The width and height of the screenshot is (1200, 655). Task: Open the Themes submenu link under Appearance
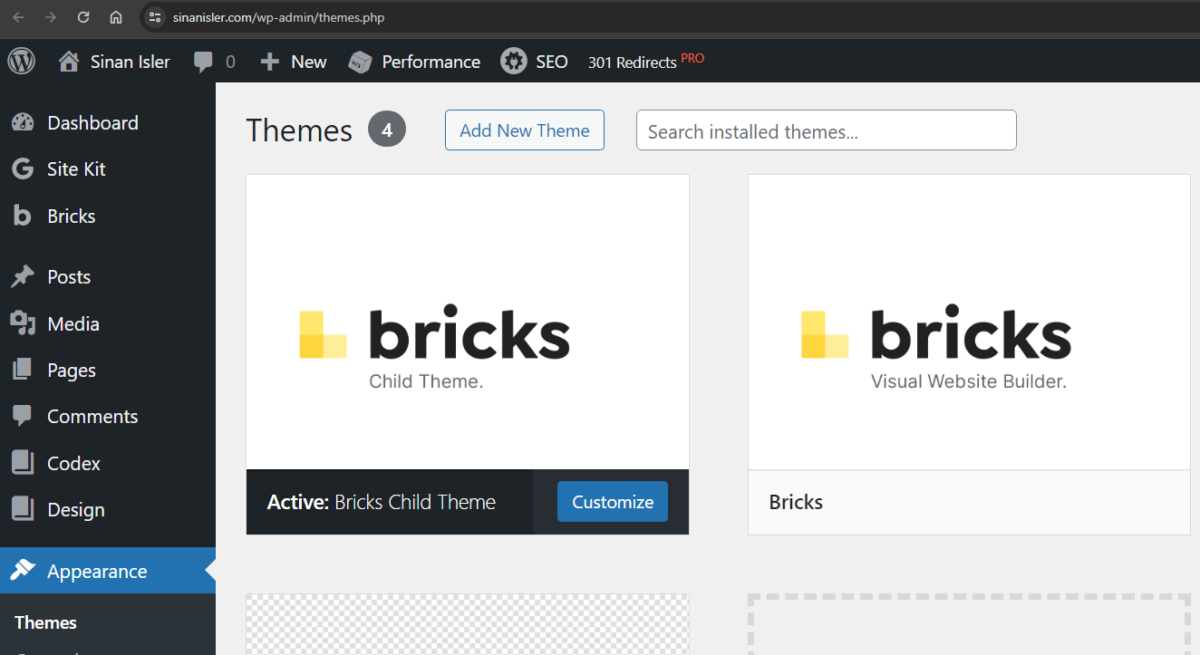pos(44,622)
